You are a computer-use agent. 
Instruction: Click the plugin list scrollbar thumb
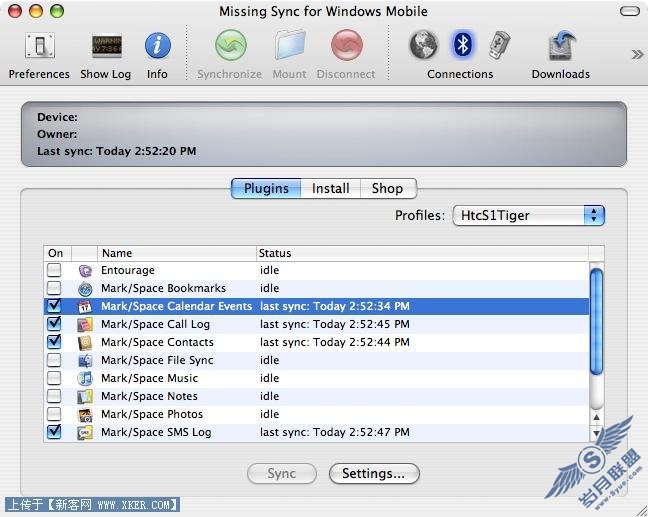[596, 321]
